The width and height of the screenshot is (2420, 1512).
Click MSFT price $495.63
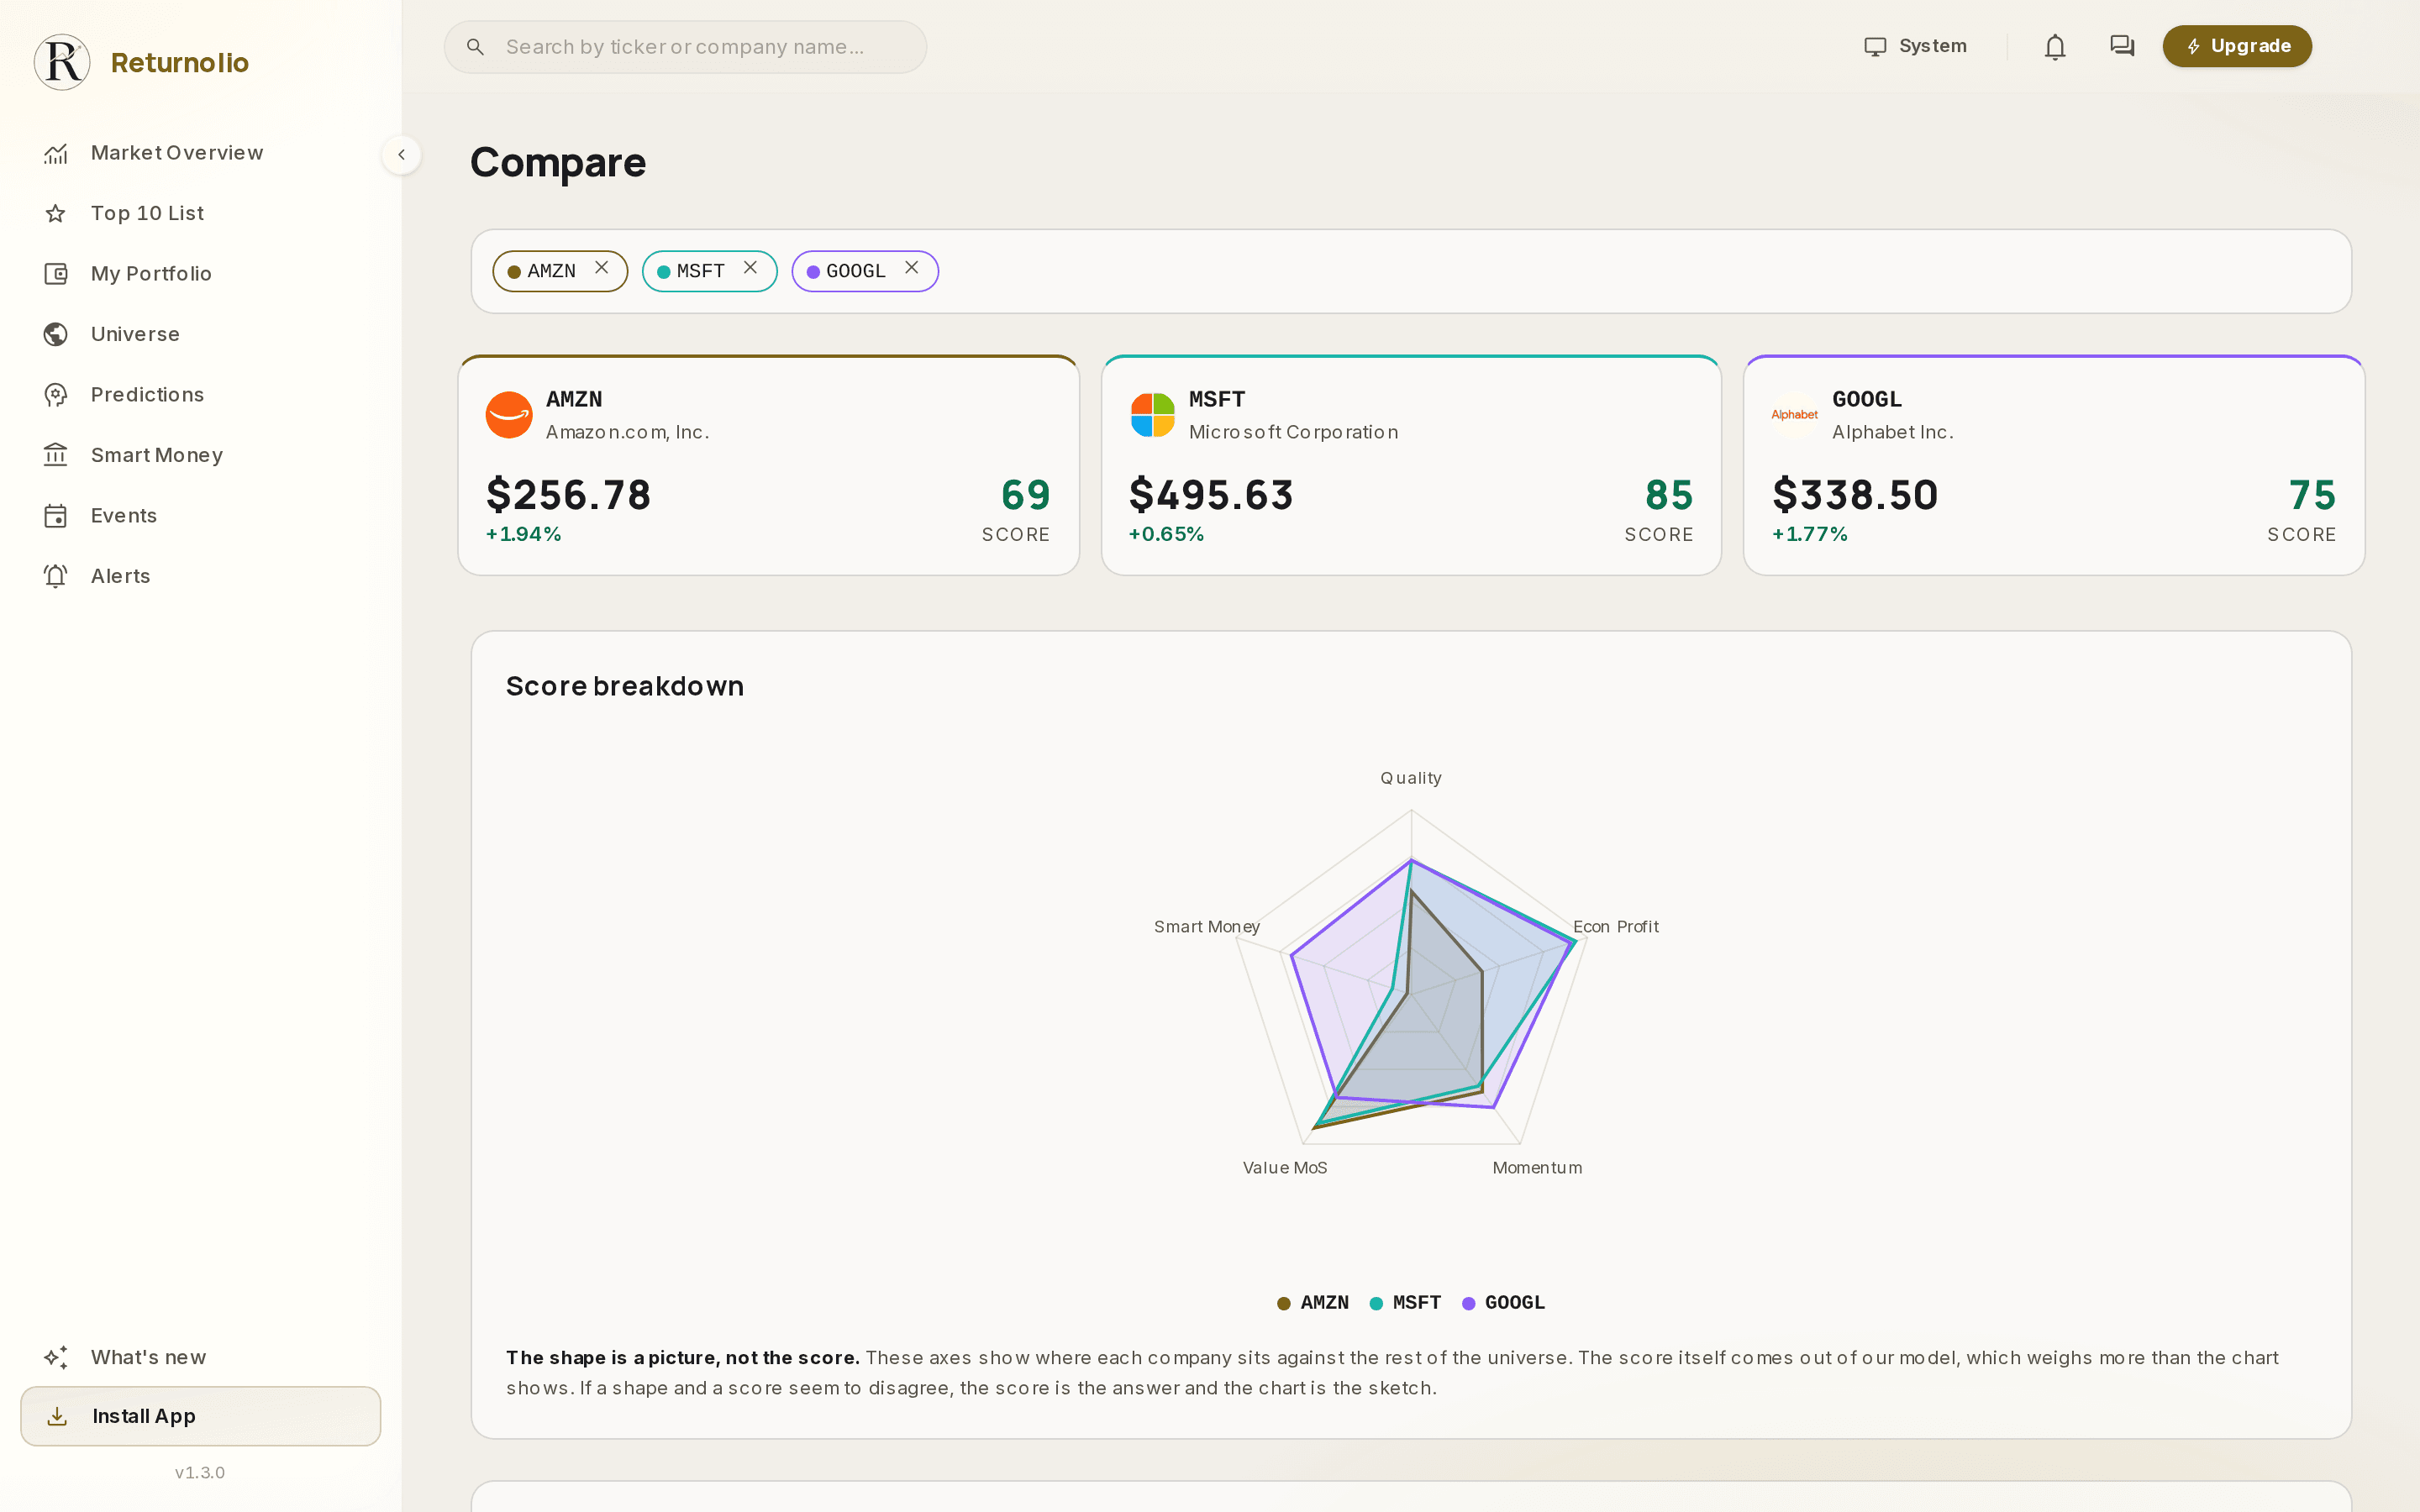[x=1211, y=495]
